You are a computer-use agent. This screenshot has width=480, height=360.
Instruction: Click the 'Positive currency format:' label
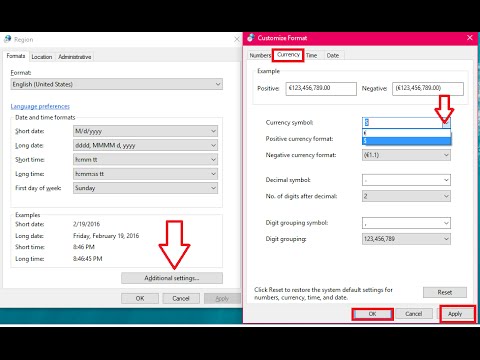[299, 139]
